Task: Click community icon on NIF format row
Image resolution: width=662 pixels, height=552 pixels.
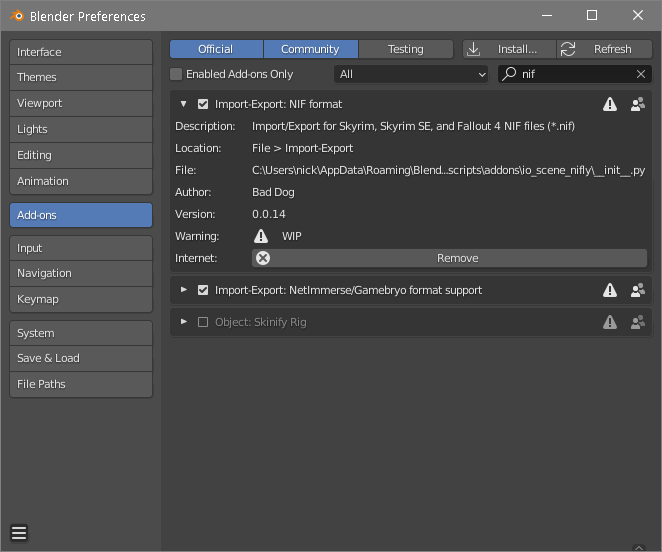Action: 638,104
